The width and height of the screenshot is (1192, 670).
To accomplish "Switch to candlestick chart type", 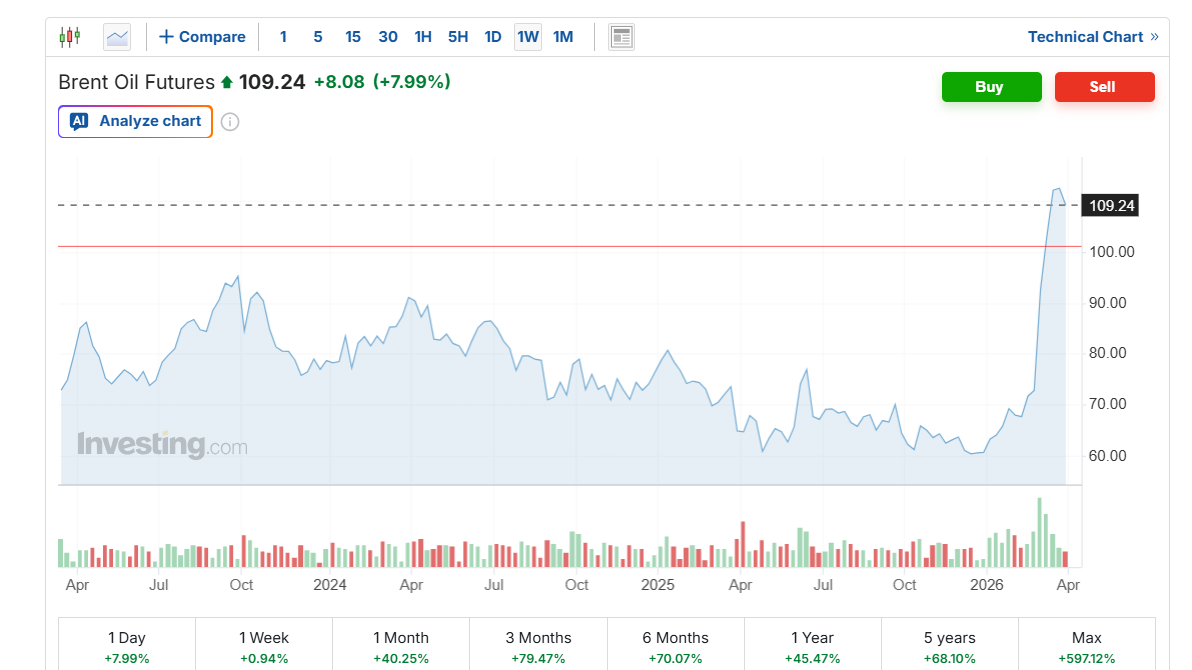I will click(x=69, y=37).
